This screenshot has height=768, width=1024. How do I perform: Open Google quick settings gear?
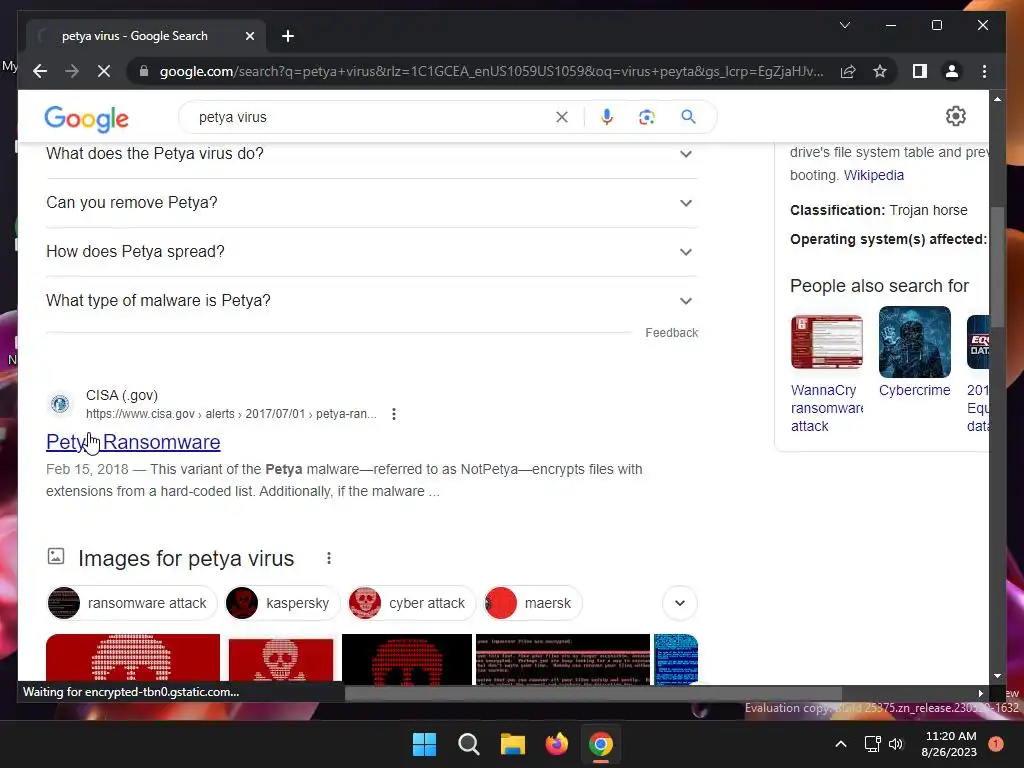coord(955,116)
